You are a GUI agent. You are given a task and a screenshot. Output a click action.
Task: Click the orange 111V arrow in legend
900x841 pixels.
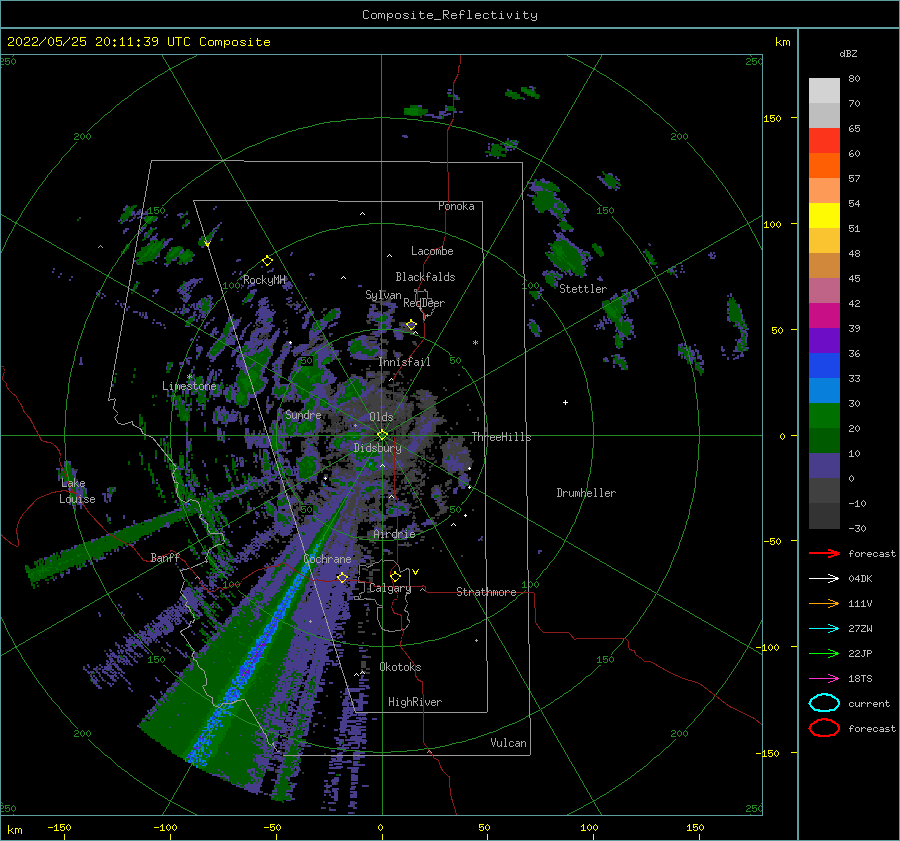coord(824,603)
